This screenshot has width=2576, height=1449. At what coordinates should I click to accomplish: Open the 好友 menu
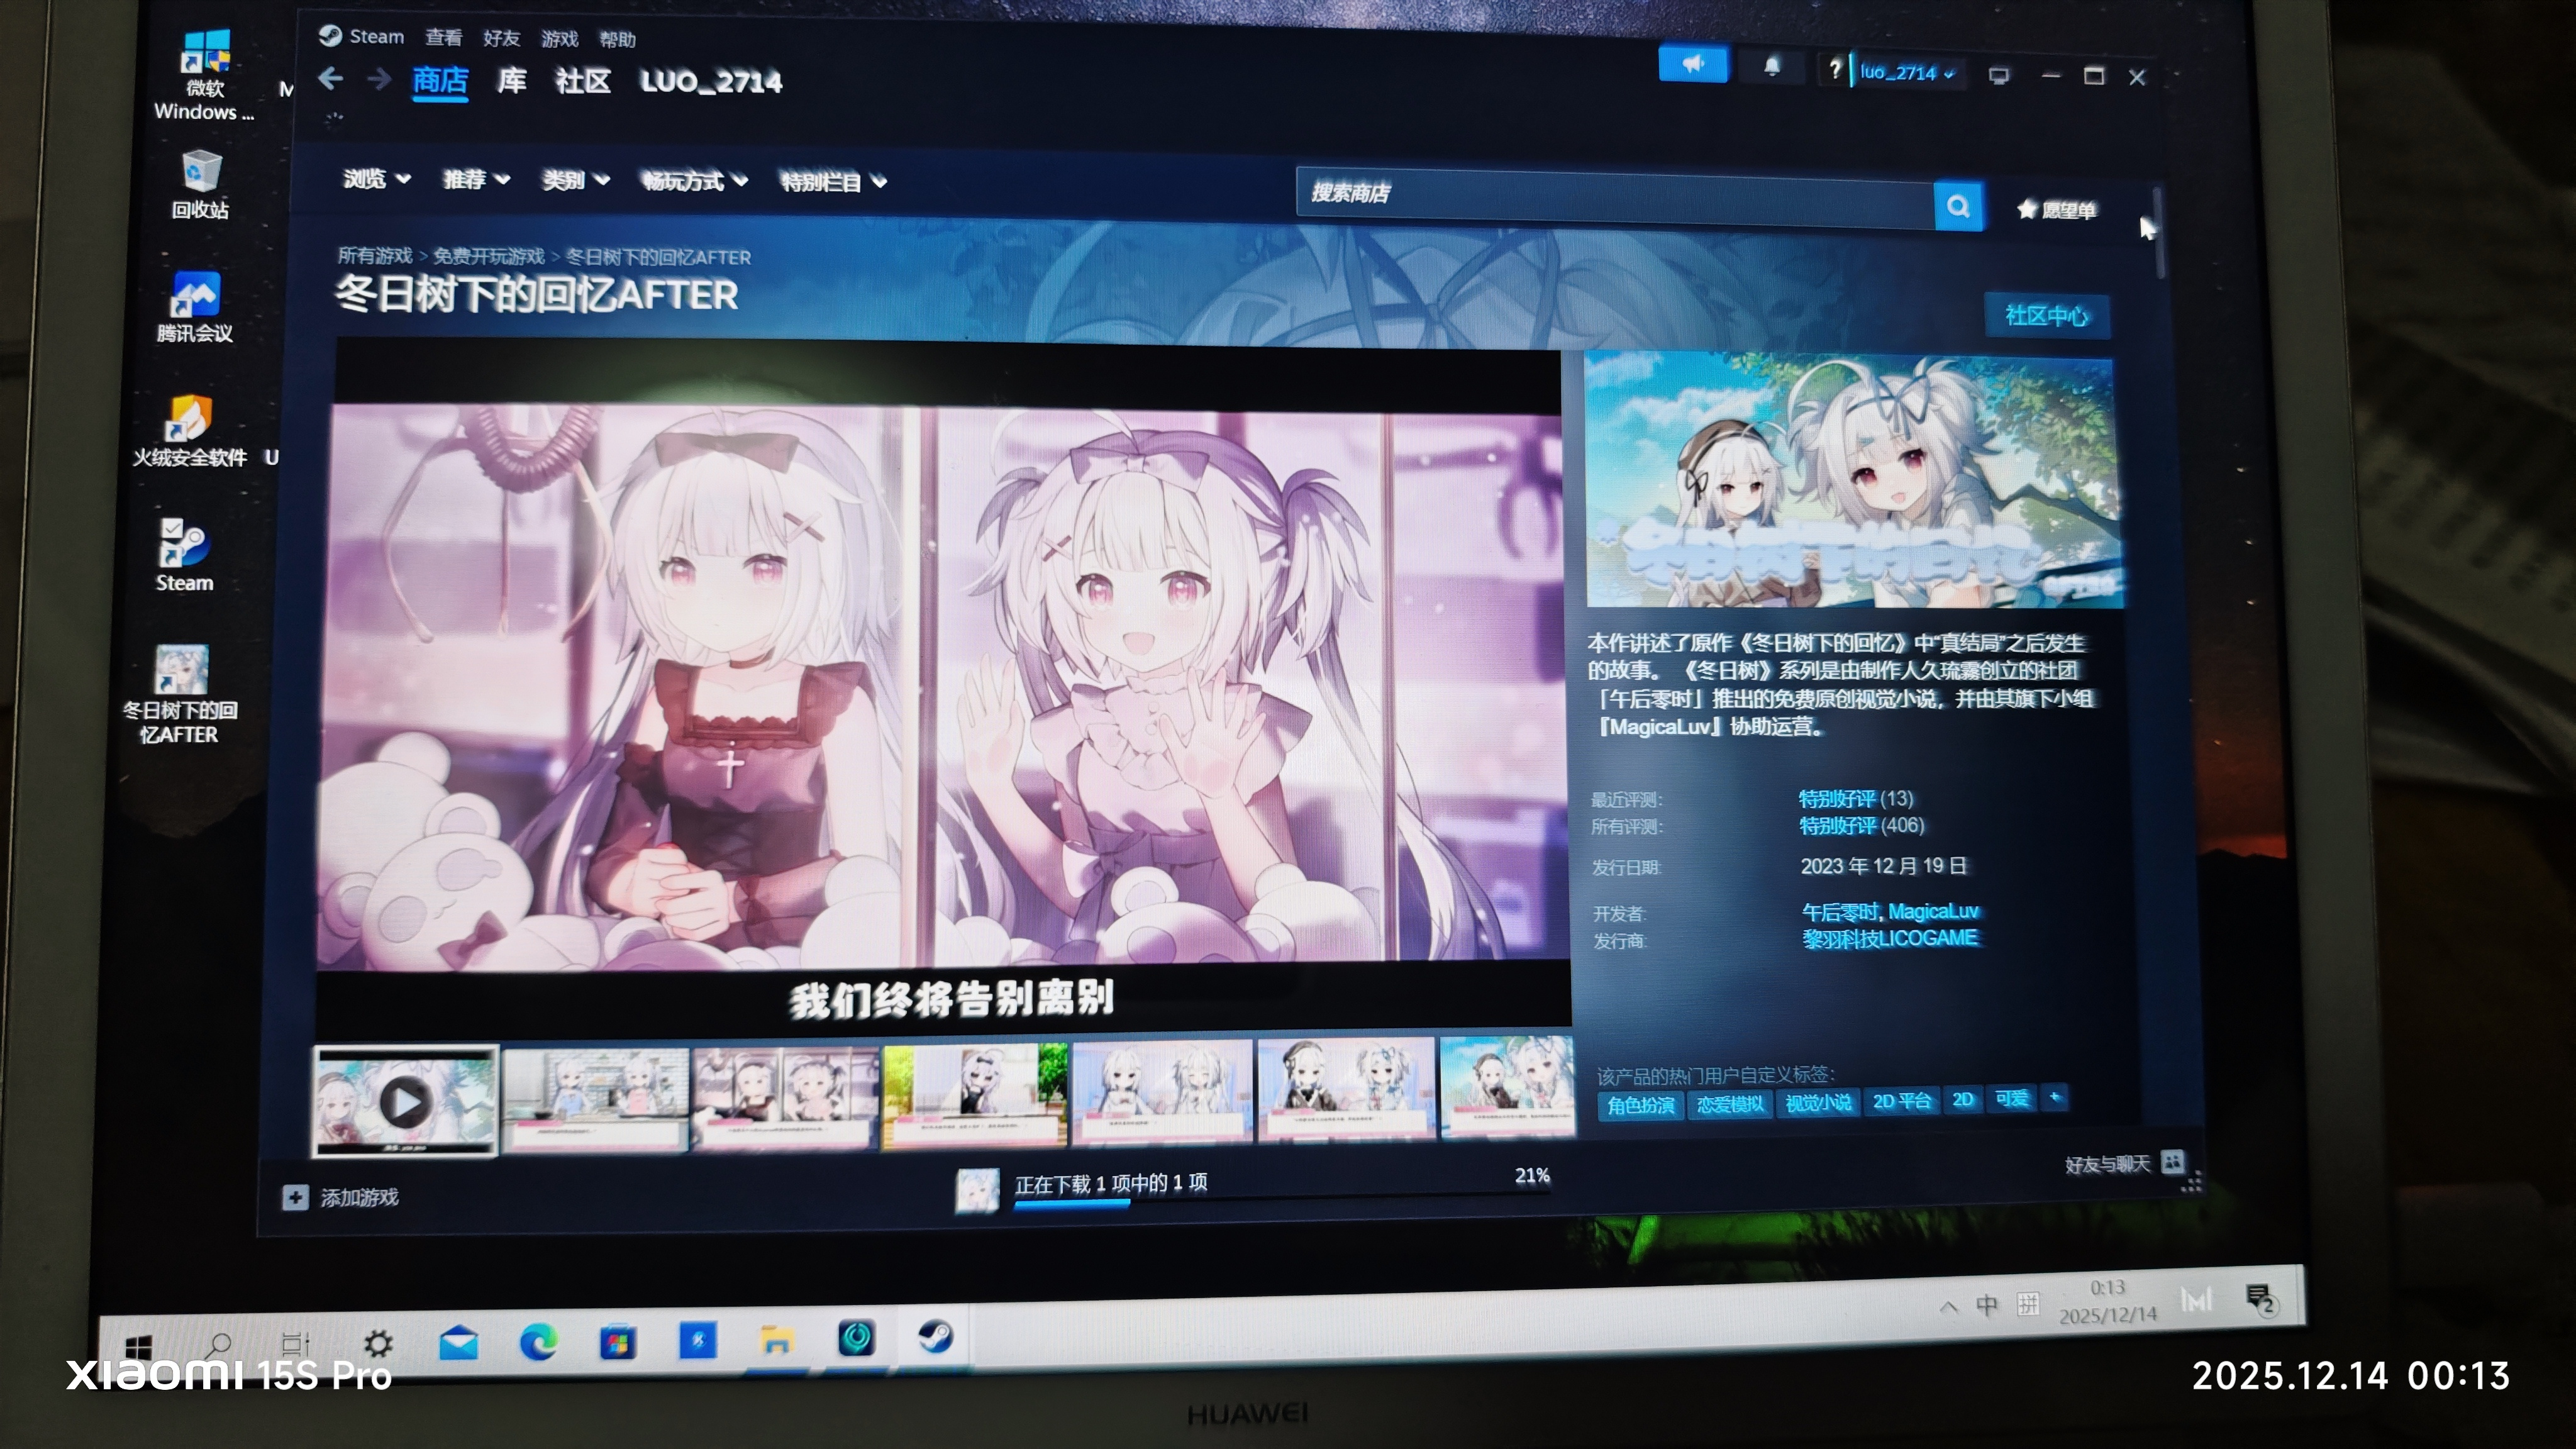(501, 38)
